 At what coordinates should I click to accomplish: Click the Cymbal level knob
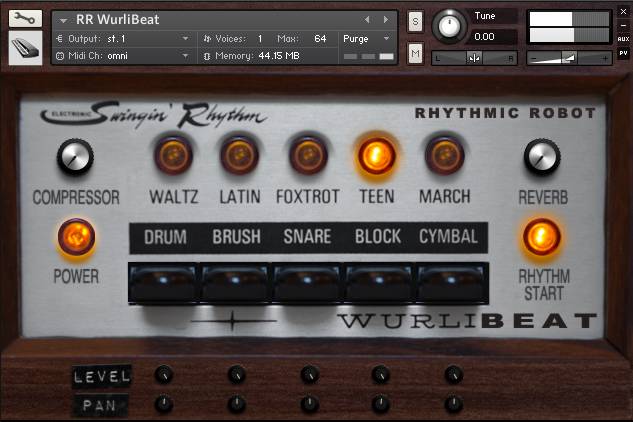tap(454, 375)
